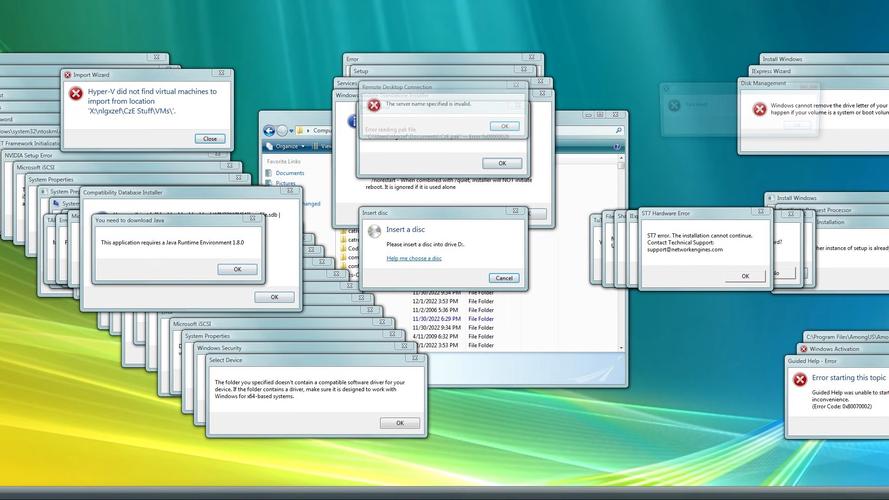Click the Documents folder icon in Favorite Links
The width and height of the screenshot is (889, 500).
(269, 173)
